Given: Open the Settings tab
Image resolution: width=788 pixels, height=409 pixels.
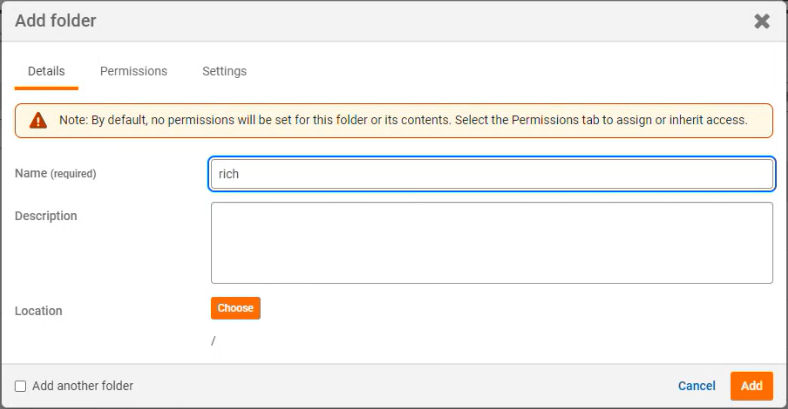Looking at the screenshot, I should 224,71.
